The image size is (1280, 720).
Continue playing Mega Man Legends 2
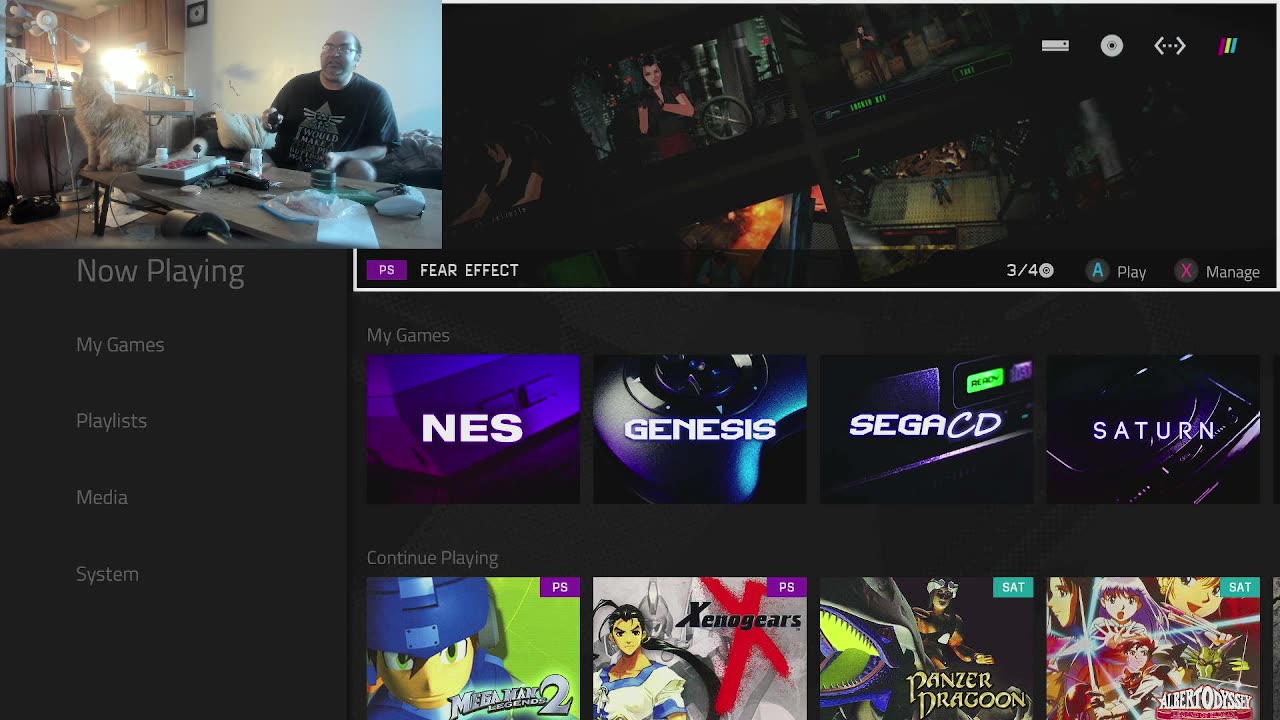tap(473, 648)
